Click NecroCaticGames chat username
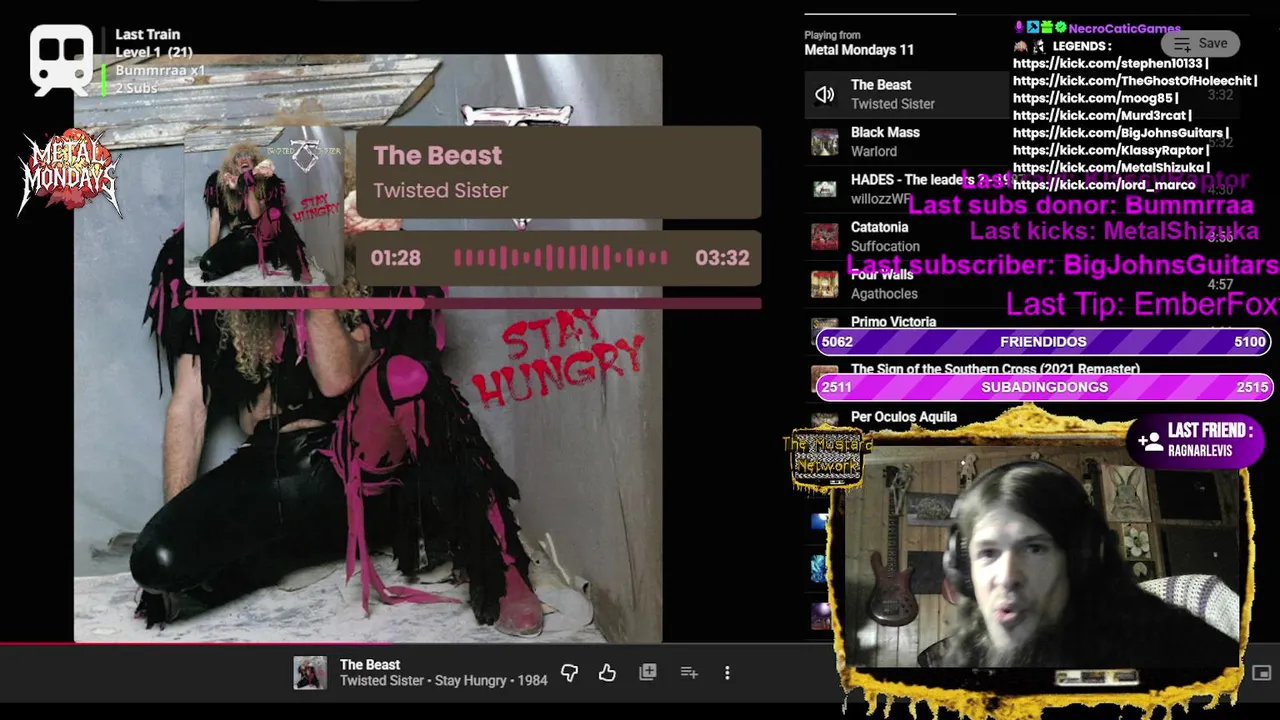Viewport: 1280px width, 720px height. click(1124, 29)
